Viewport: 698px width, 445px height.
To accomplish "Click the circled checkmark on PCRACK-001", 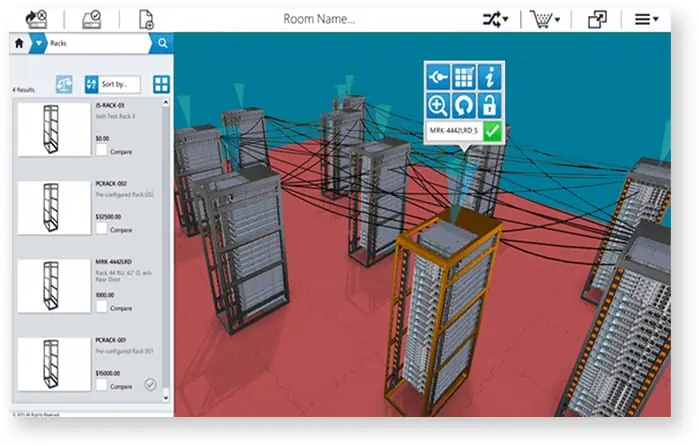I will coord(150,384).
